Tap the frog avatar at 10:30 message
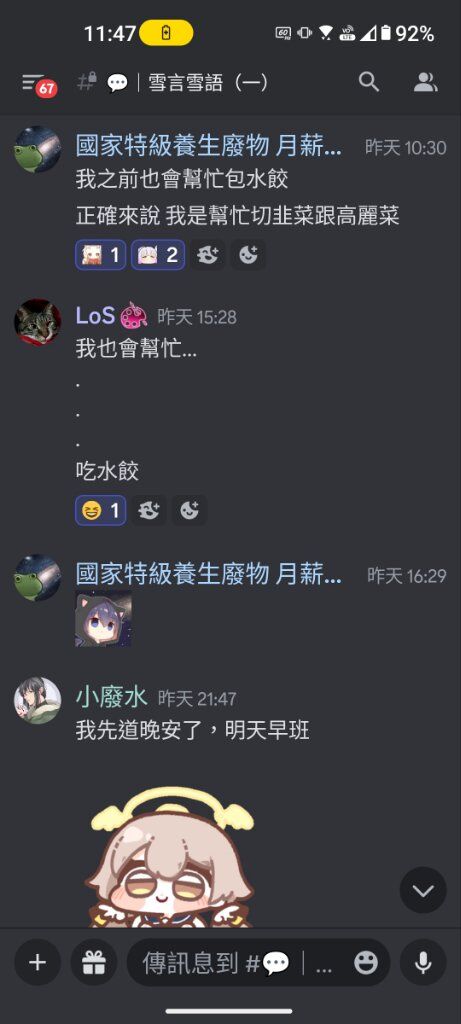Image resolution: width=461 pixels, height=1024 pixels. click(38, 150)
